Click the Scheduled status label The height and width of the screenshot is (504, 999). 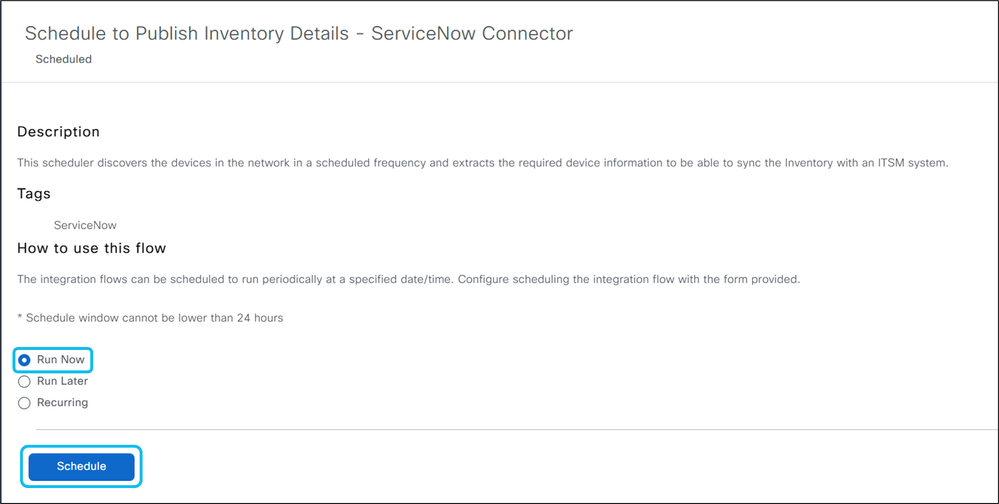coord(63,59)
